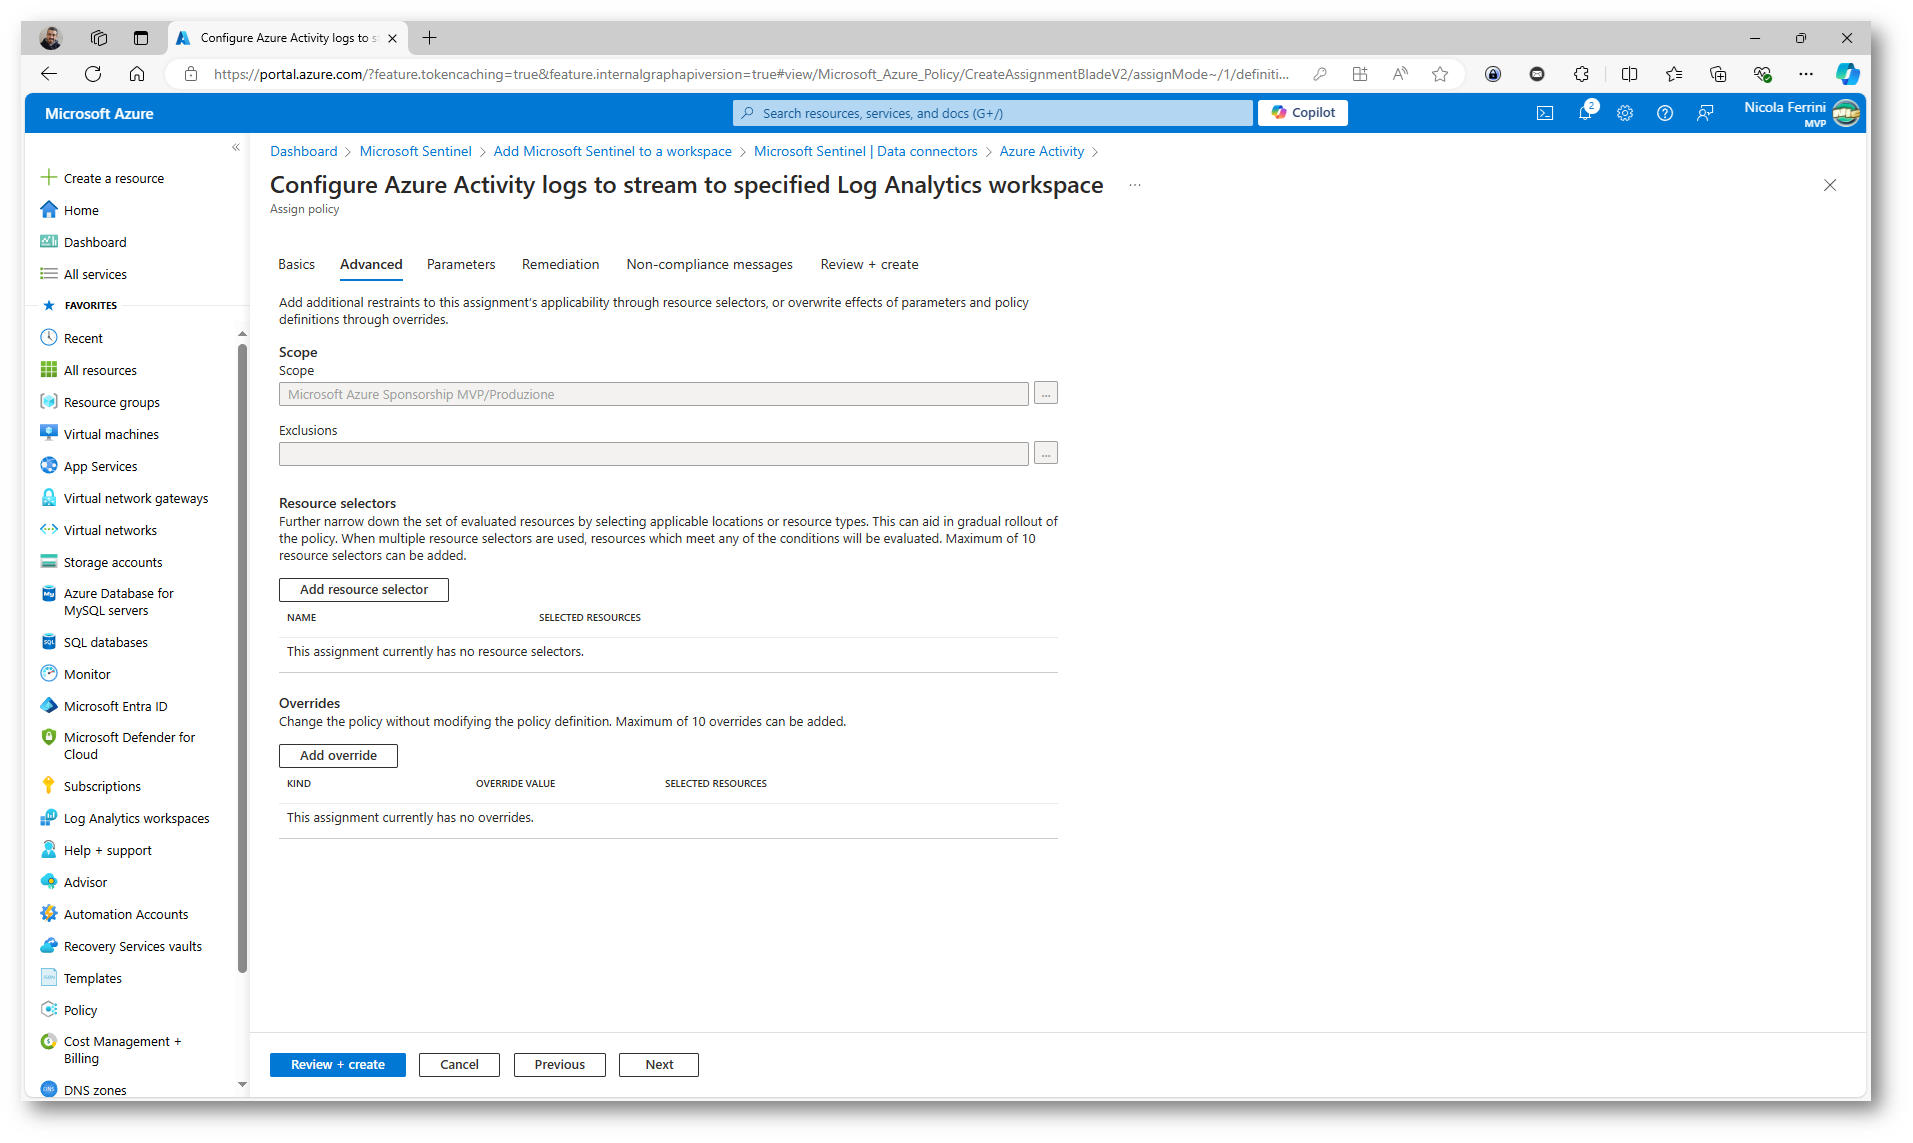Open Storage accounts in sidebar
1913x1143 pixels.
coord(113,562)
